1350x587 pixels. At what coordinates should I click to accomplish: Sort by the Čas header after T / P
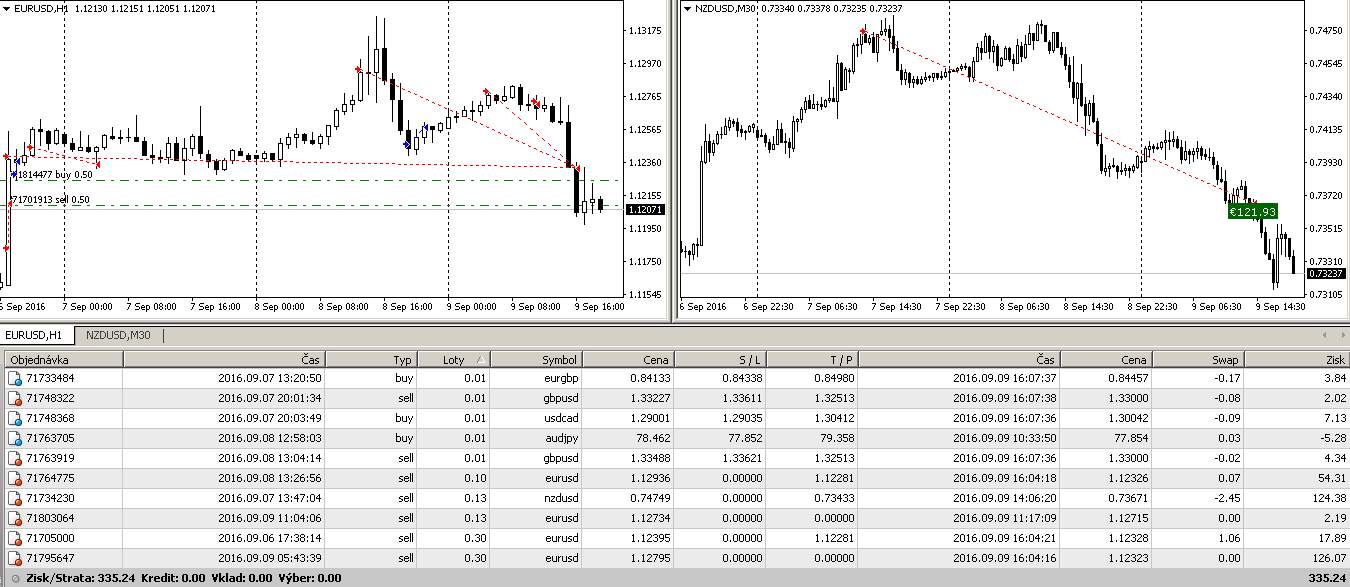960,360
